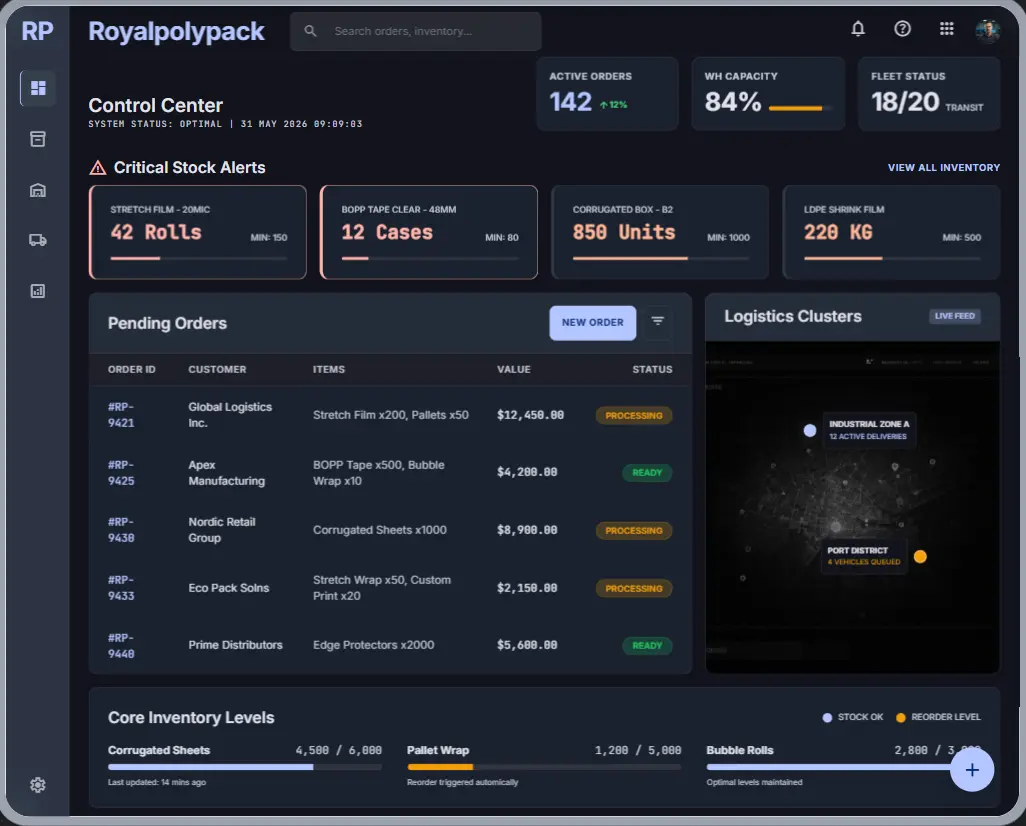Click Apex Manufacturing customer name
This screenshot has width=1026, height=826.
point(226,473)
